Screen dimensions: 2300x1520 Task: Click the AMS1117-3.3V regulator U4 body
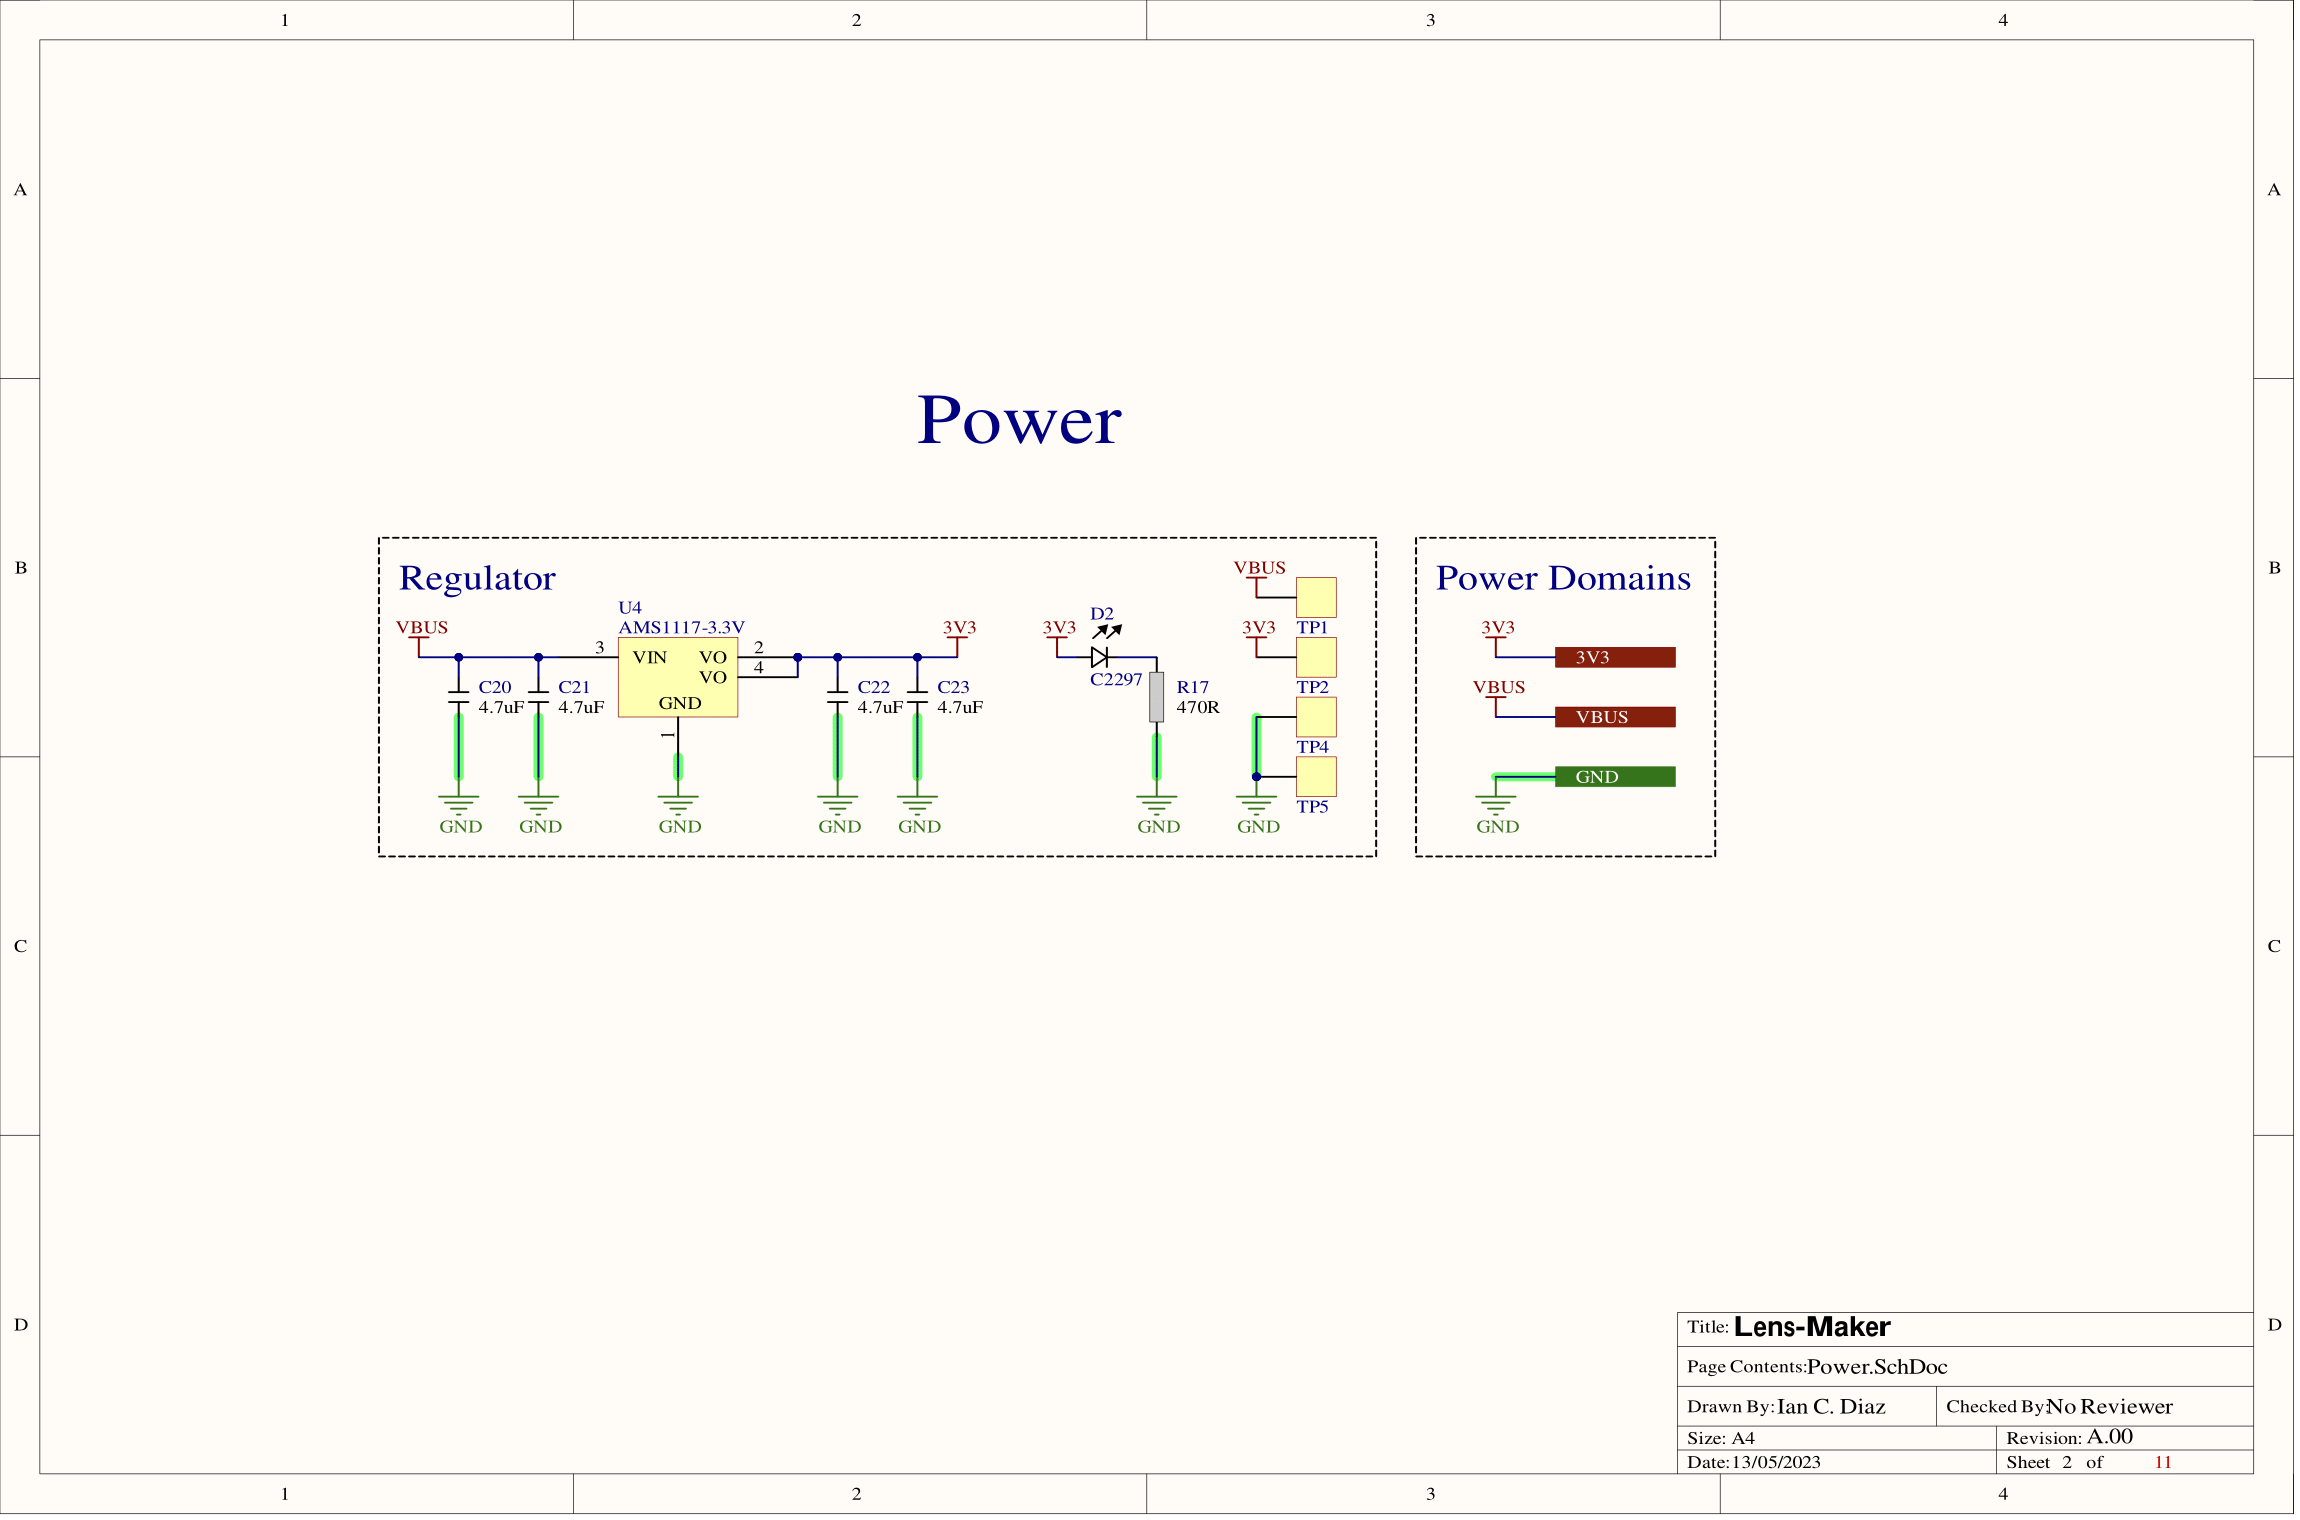(678, 678)
